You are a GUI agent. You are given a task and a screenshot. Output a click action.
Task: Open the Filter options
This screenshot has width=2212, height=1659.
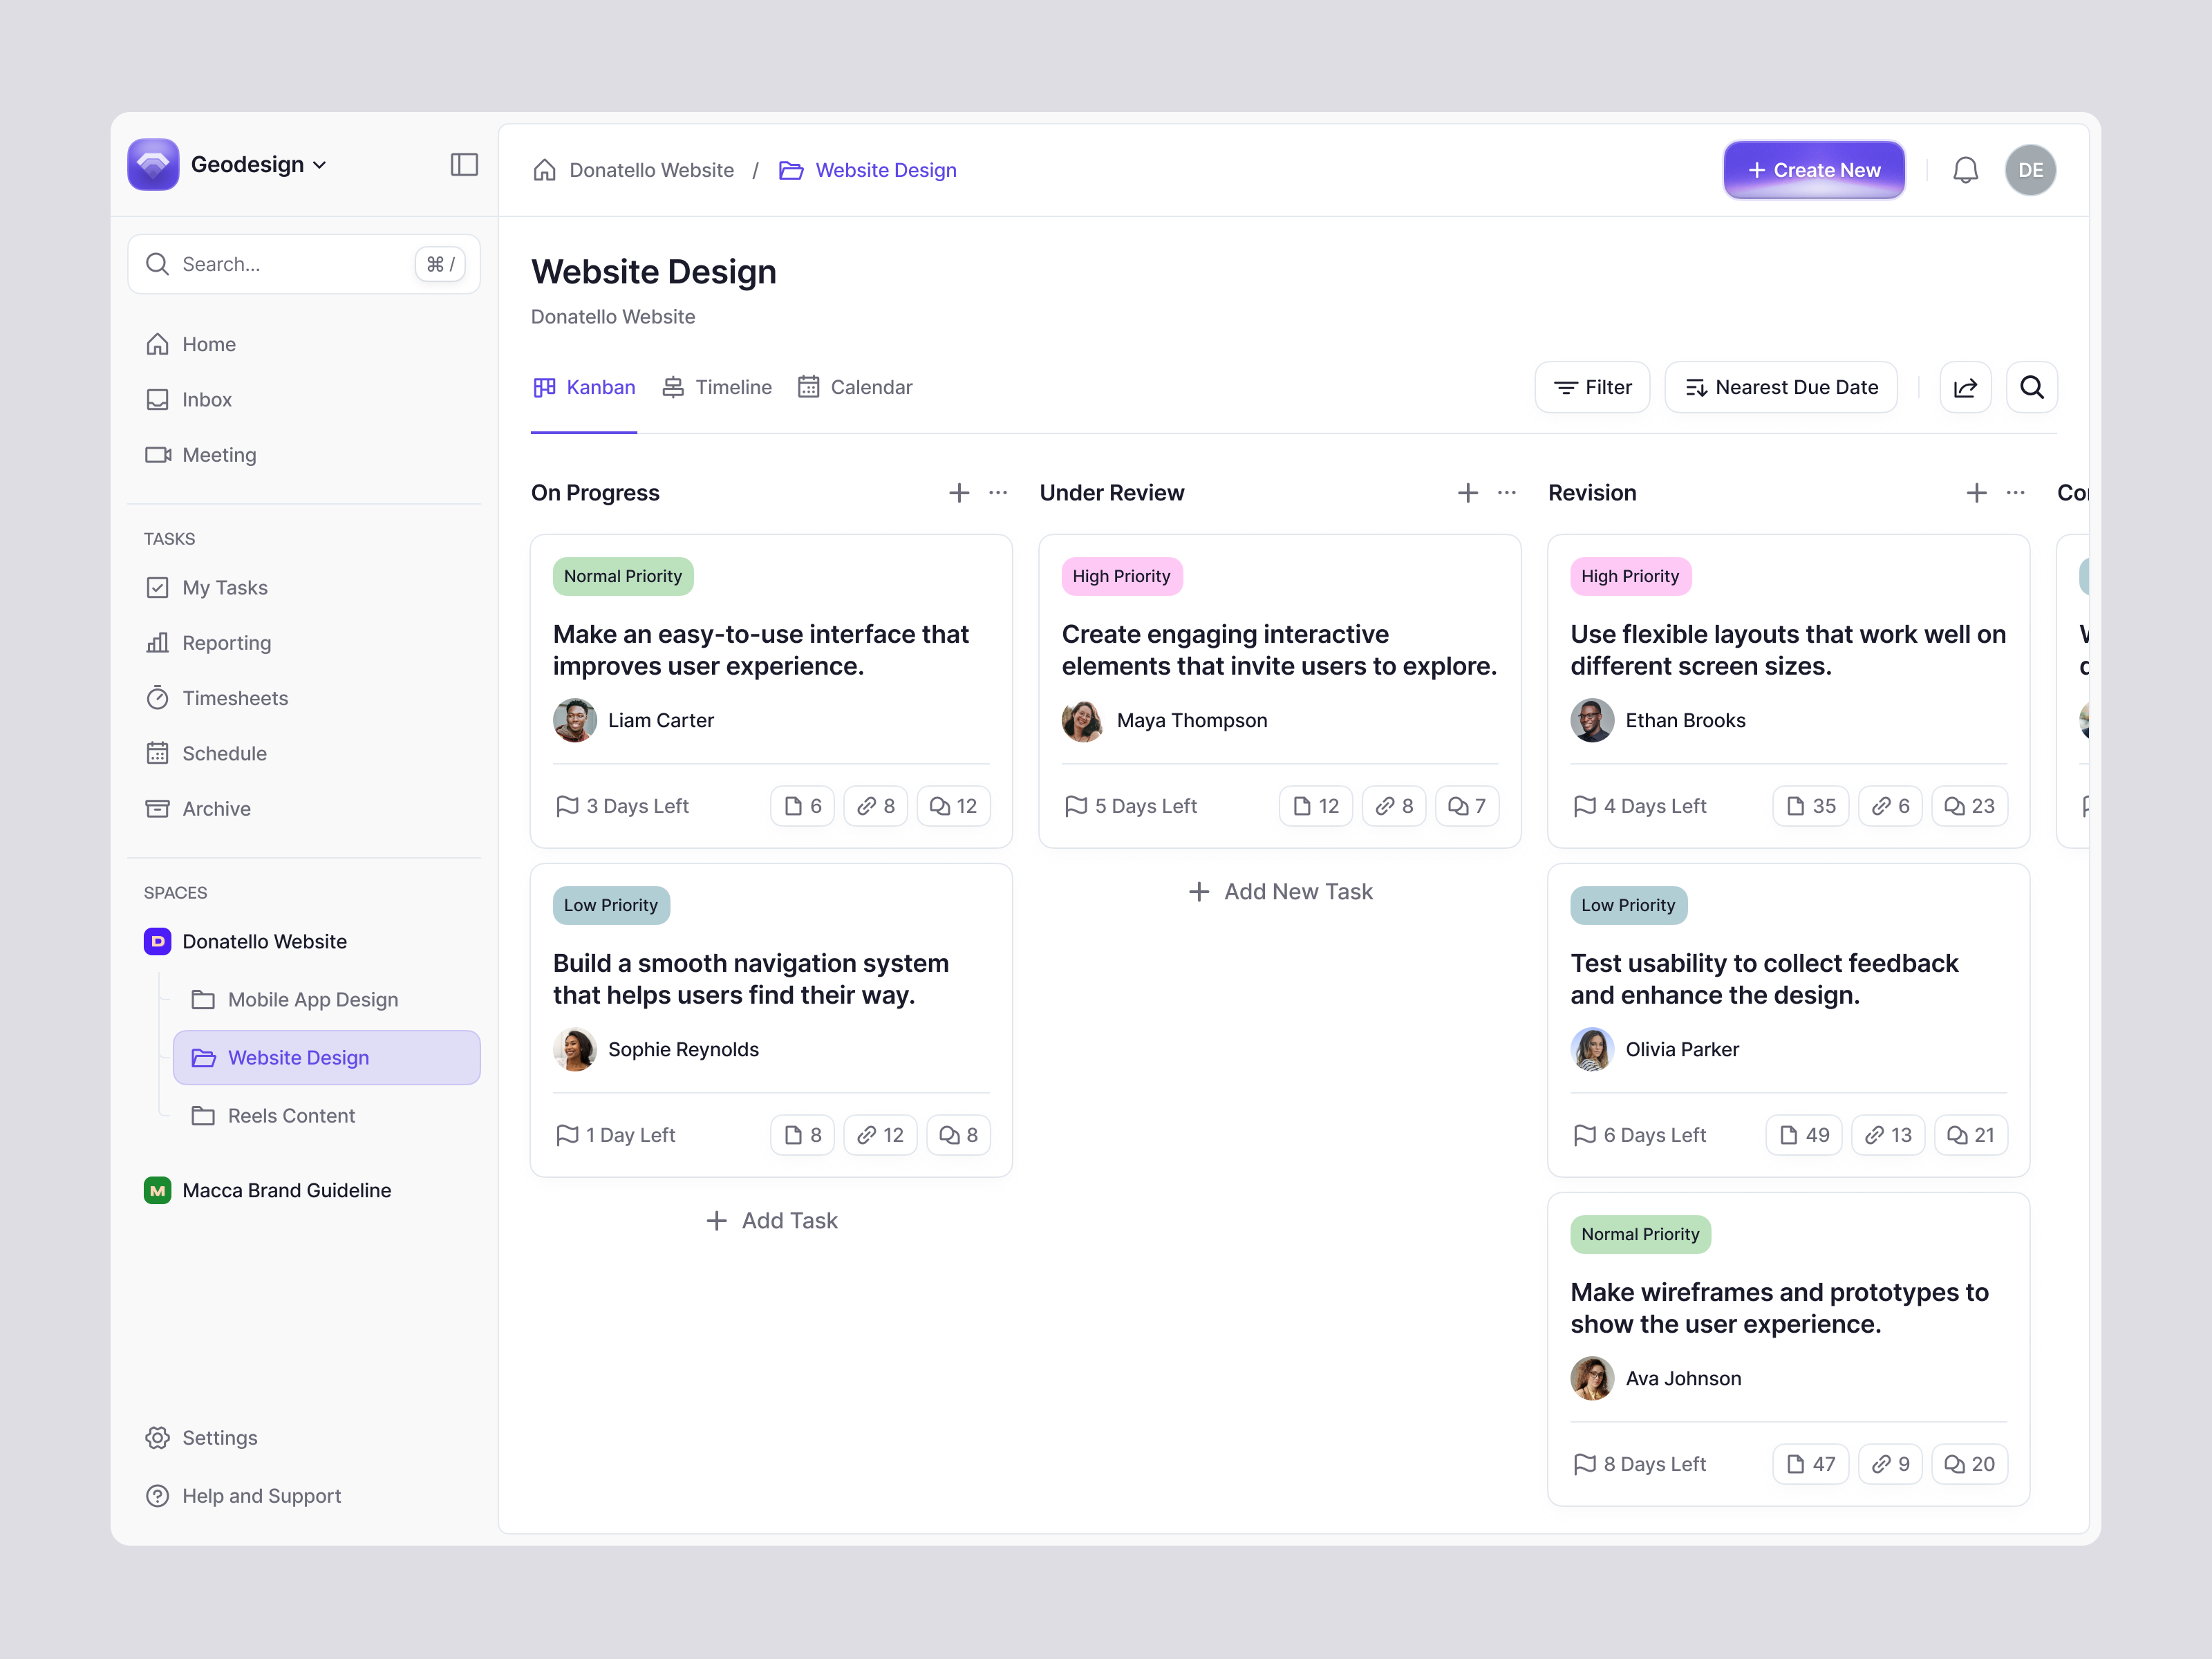pos(1592,387)
